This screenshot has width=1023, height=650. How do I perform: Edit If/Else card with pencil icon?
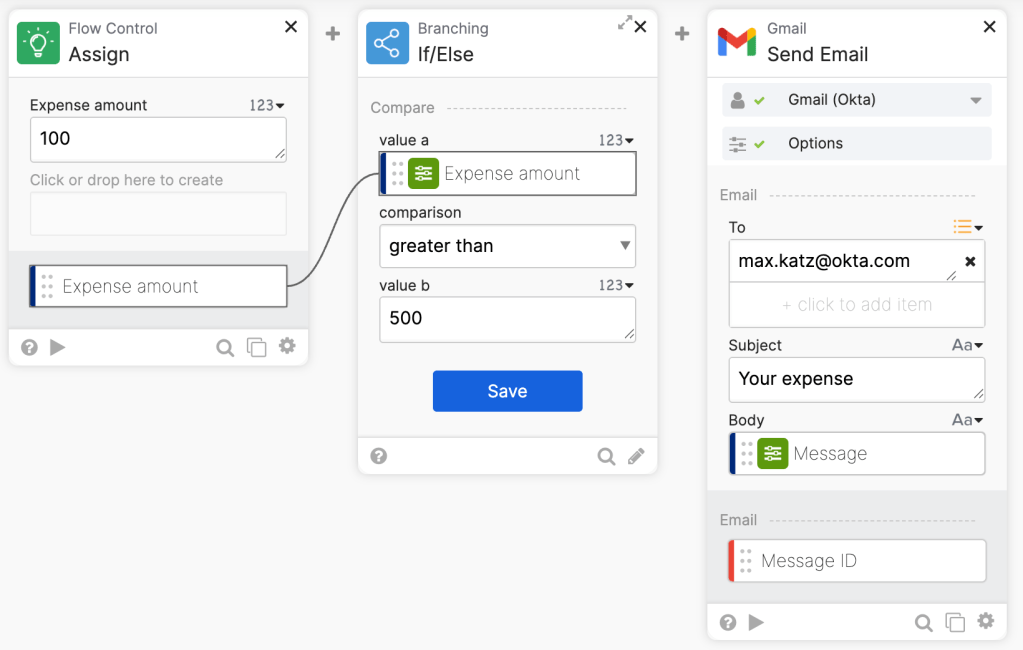(x=636, y=456)
